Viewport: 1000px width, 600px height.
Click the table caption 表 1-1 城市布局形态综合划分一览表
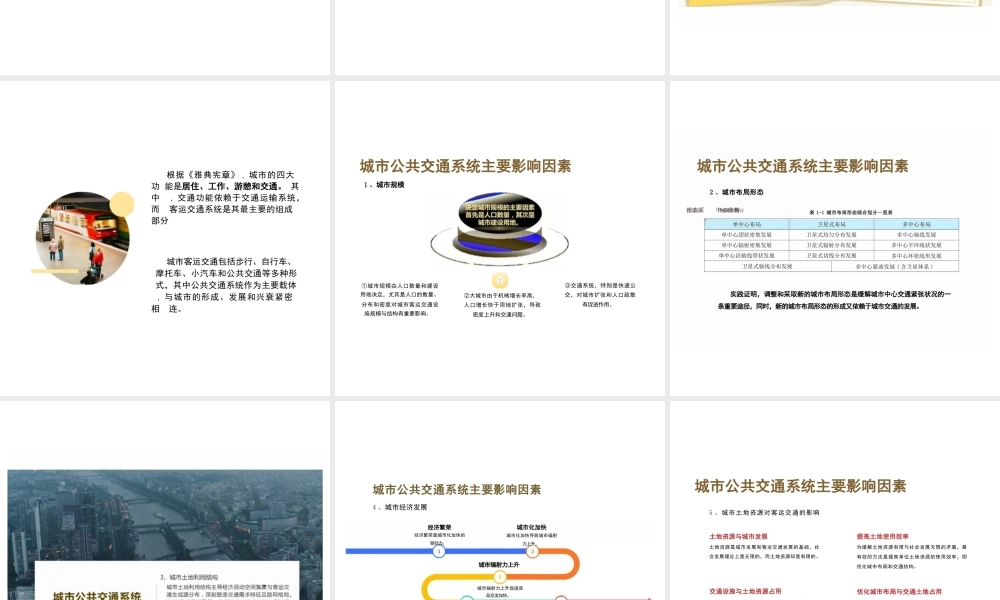(x=851, y=212)
